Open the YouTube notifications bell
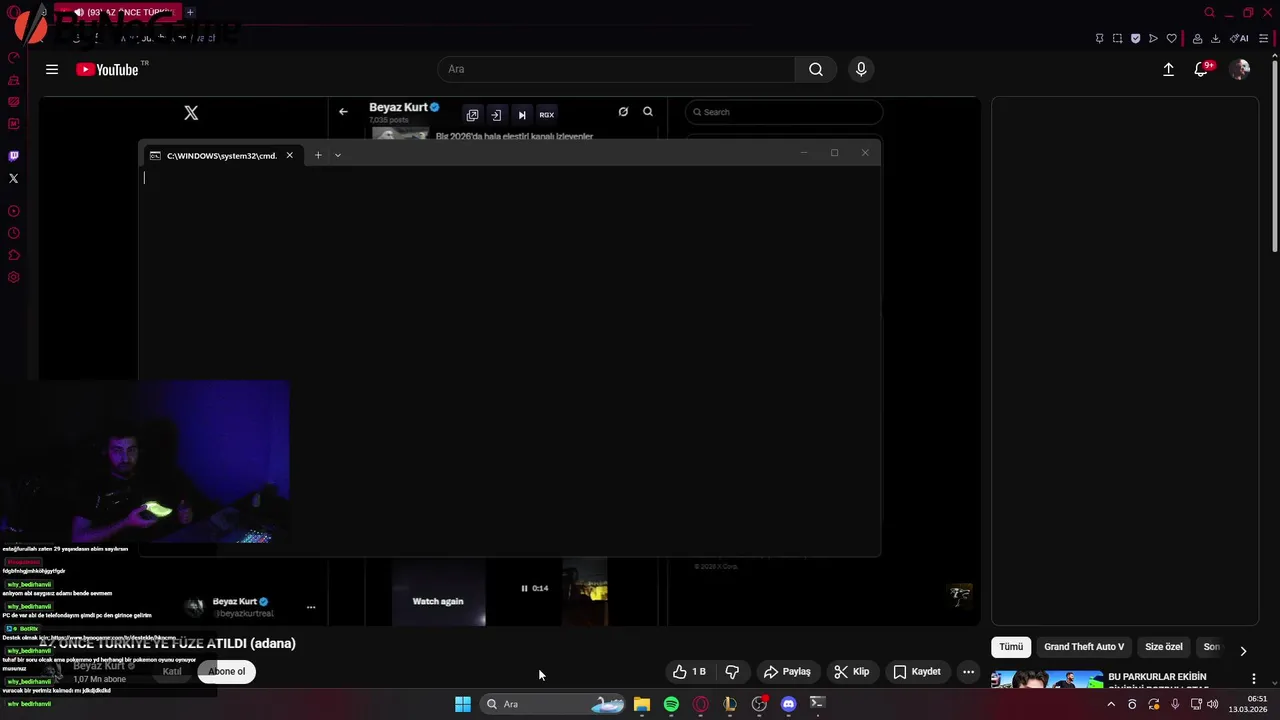The height and width of the screenshot is (720, 1280). pos(1202,69)
